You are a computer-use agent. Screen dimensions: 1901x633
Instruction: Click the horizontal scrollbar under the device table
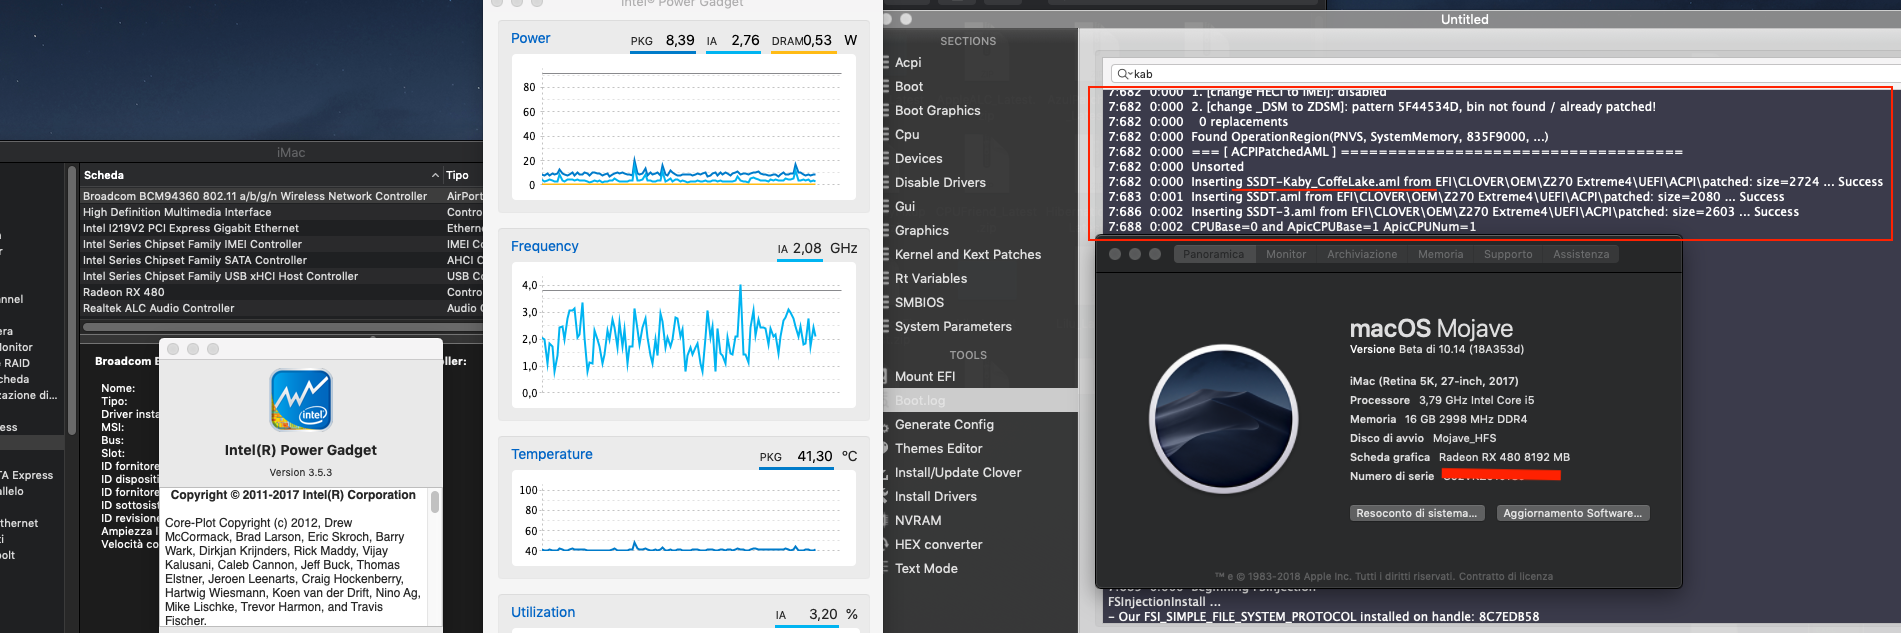click(283, 326)
